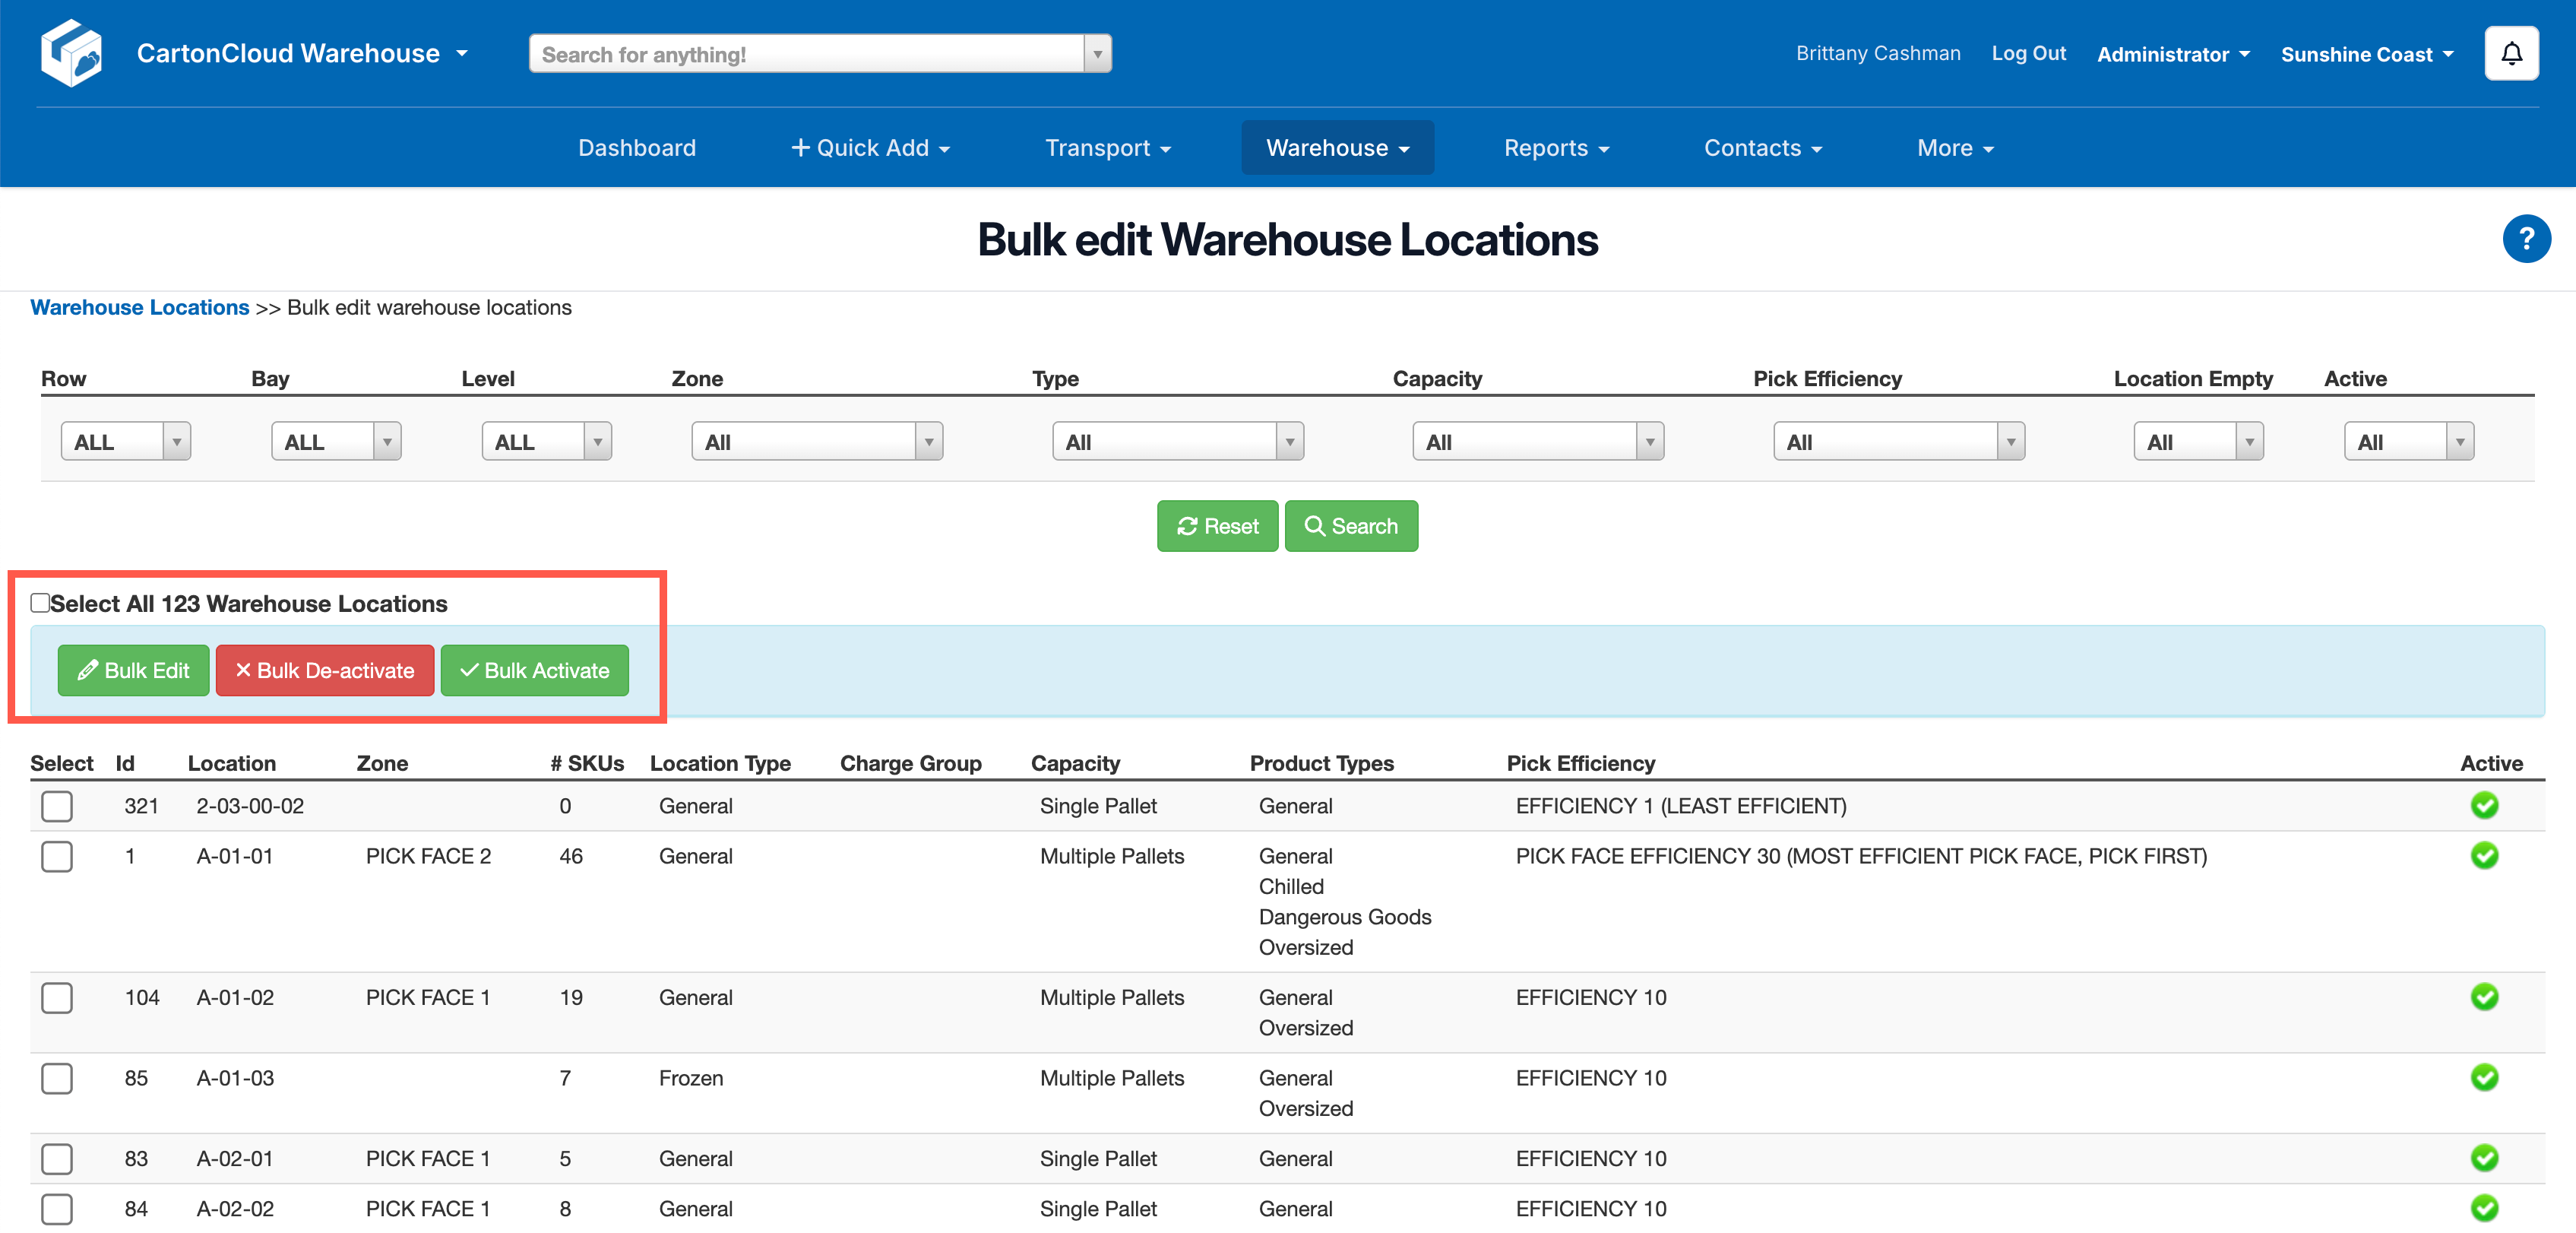Click active green checkmark for location 2-03-00-02
The image size is (2576, 1233).
tap(2483, 805)
